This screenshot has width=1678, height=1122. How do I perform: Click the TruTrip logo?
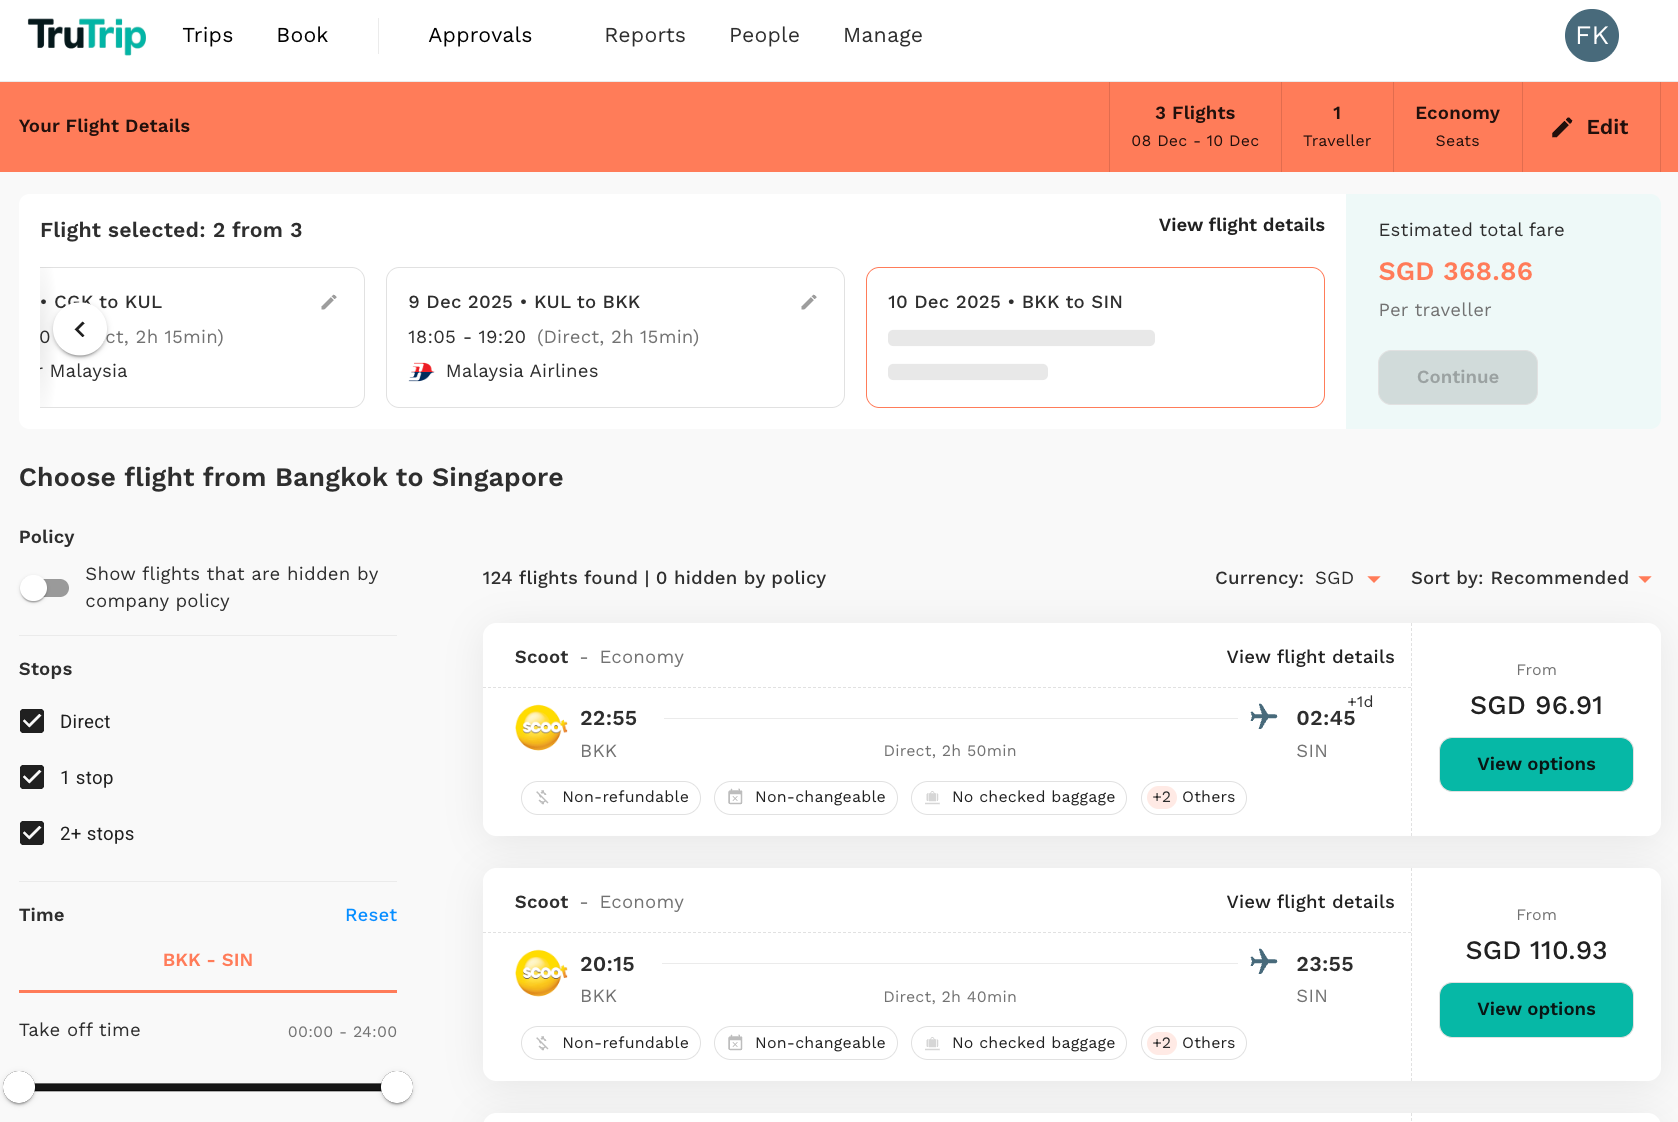point(87,35)
